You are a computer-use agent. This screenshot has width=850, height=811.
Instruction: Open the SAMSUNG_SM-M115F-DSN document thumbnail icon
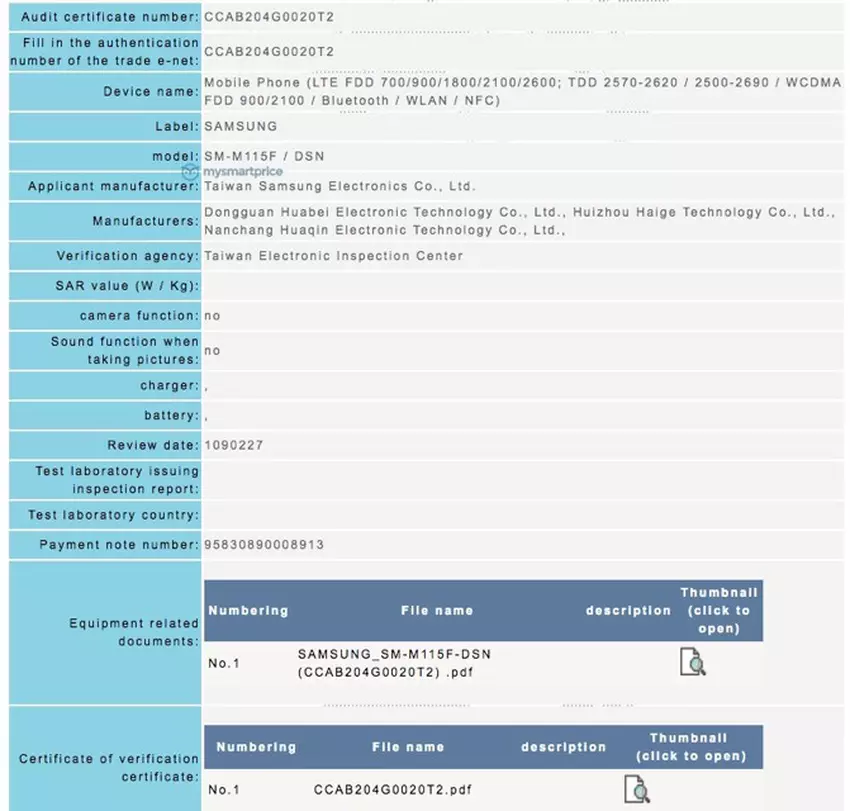692,662
